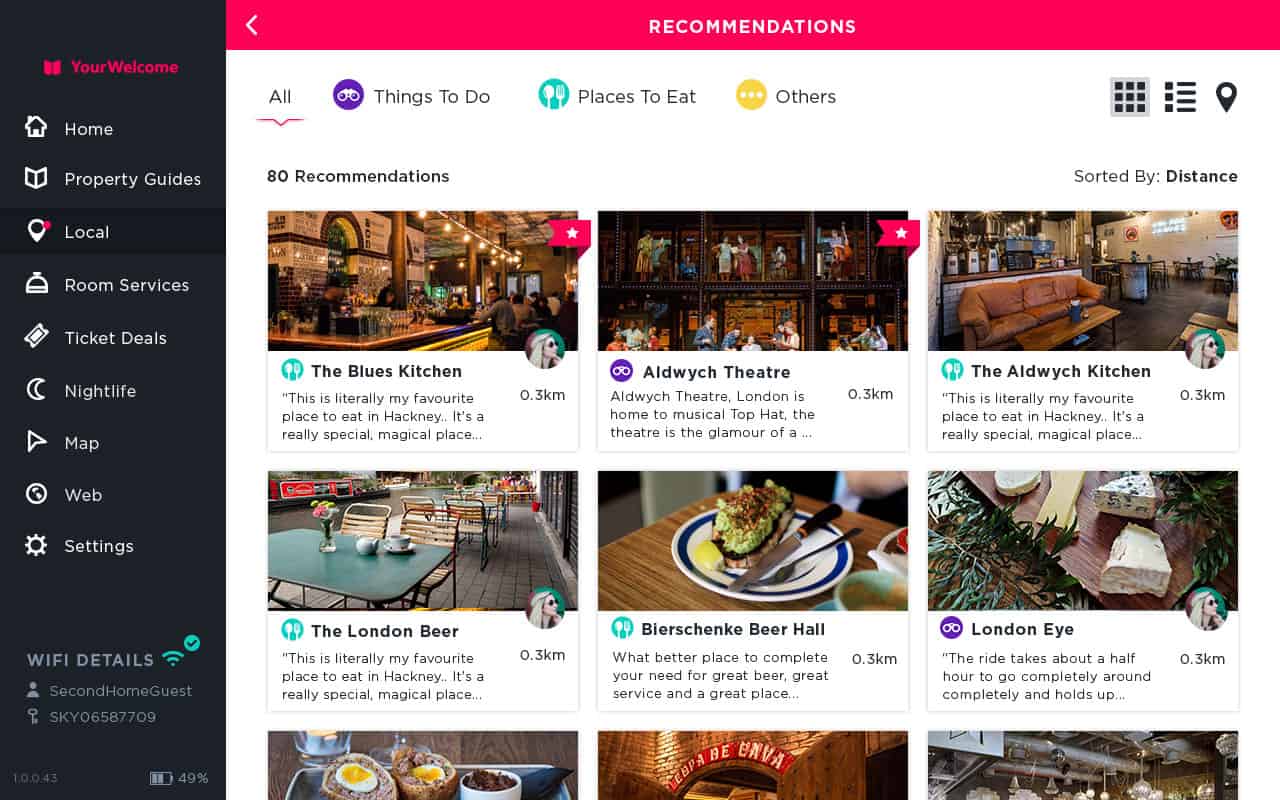Toggle favourite star on The Blues Kitchen

[571, 234]
